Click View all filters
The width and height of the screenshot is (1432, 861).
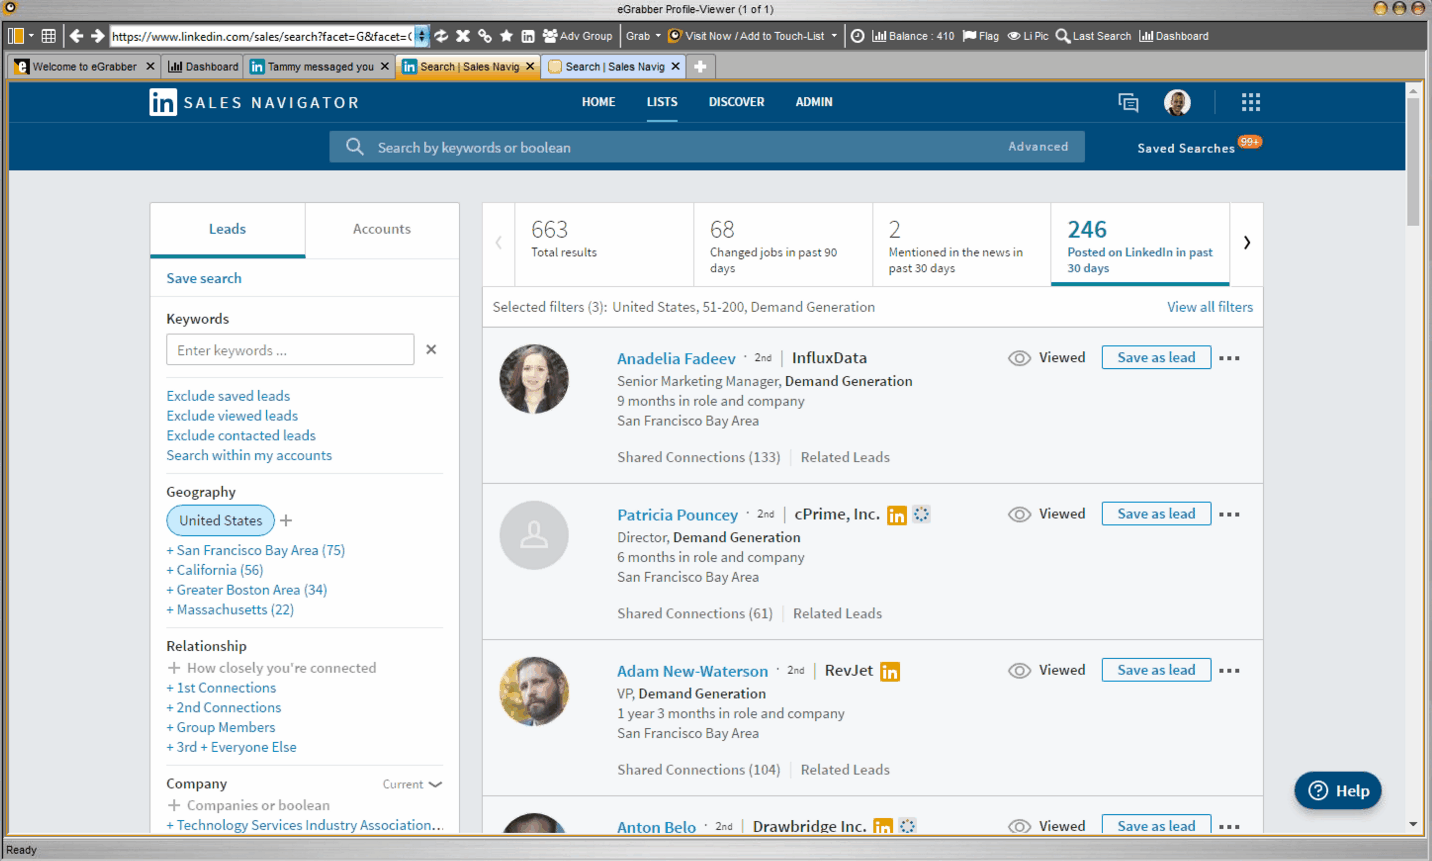coord(1210,307)
